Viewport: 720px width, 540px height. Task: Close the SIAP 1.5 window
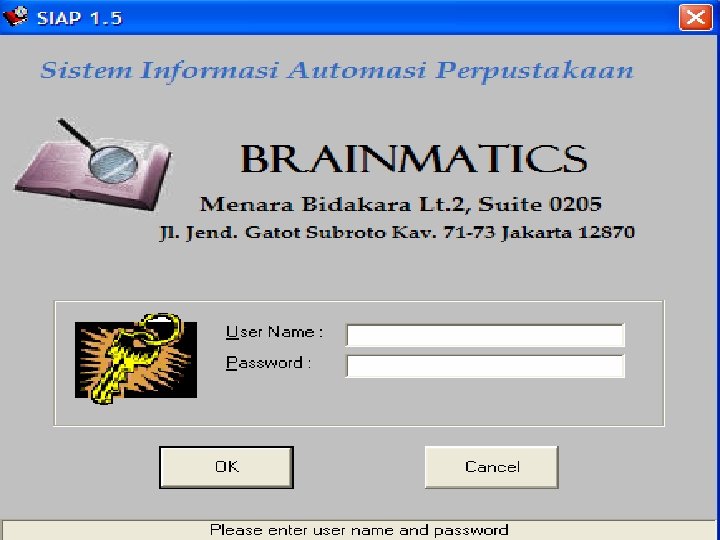[x=695, y=17]
